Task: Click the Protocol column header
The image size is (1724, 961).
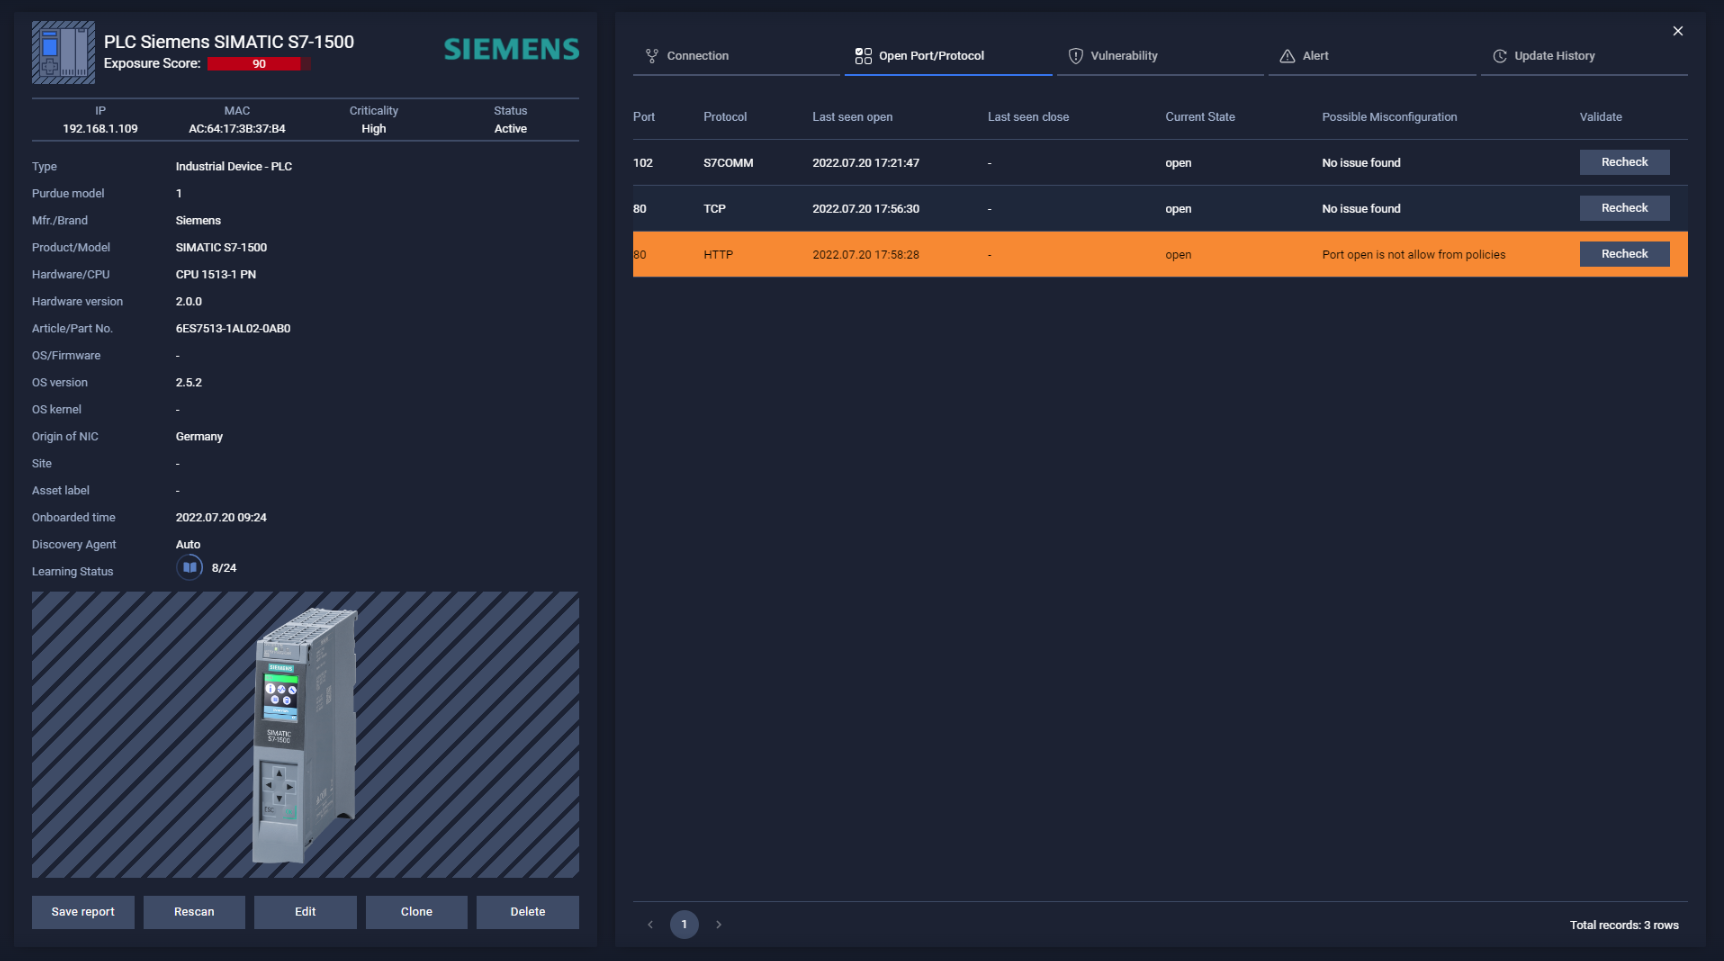Action: click(x=725, y=117)
